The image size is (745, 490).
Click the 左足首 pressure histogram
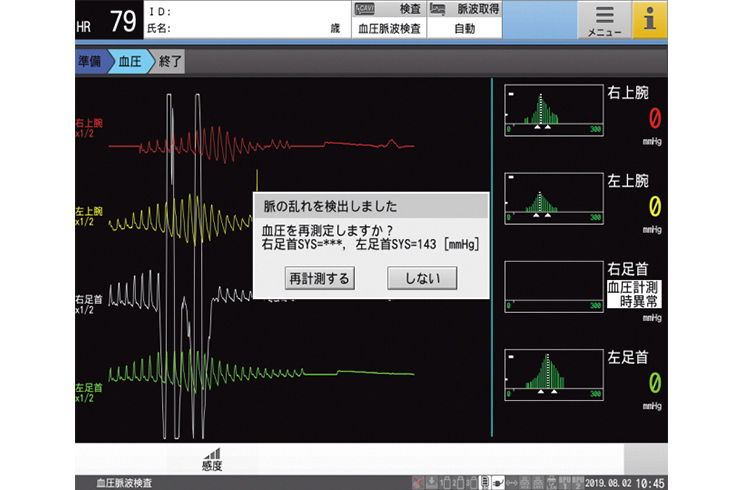552,374
